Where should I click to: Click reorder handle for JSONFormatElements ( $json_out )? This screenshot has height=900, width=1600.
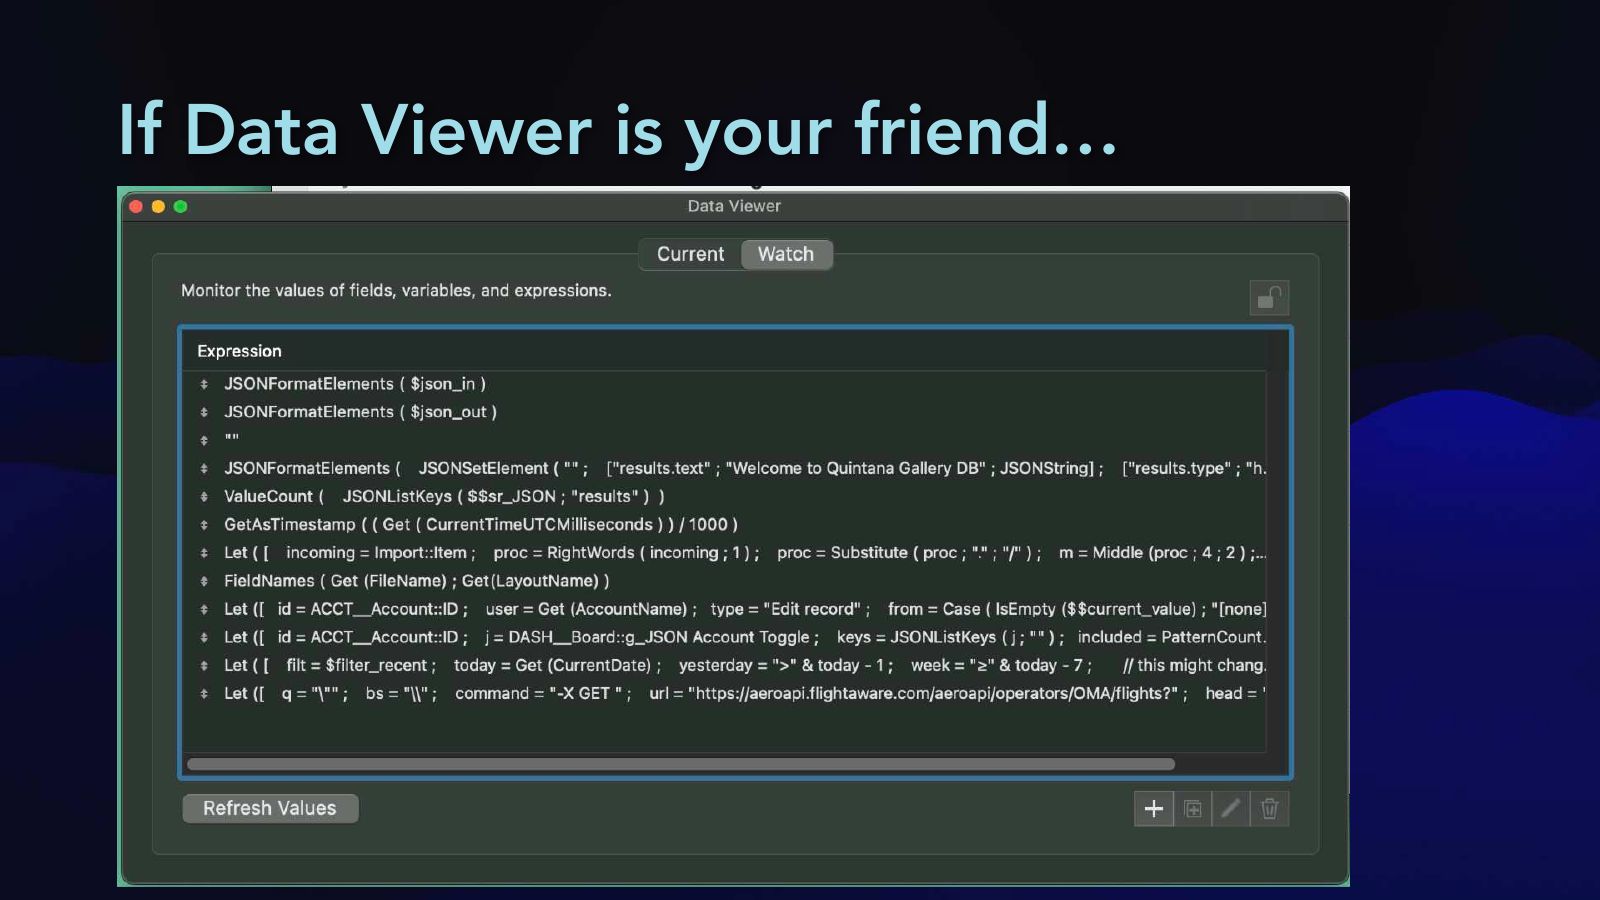(204, 412)
